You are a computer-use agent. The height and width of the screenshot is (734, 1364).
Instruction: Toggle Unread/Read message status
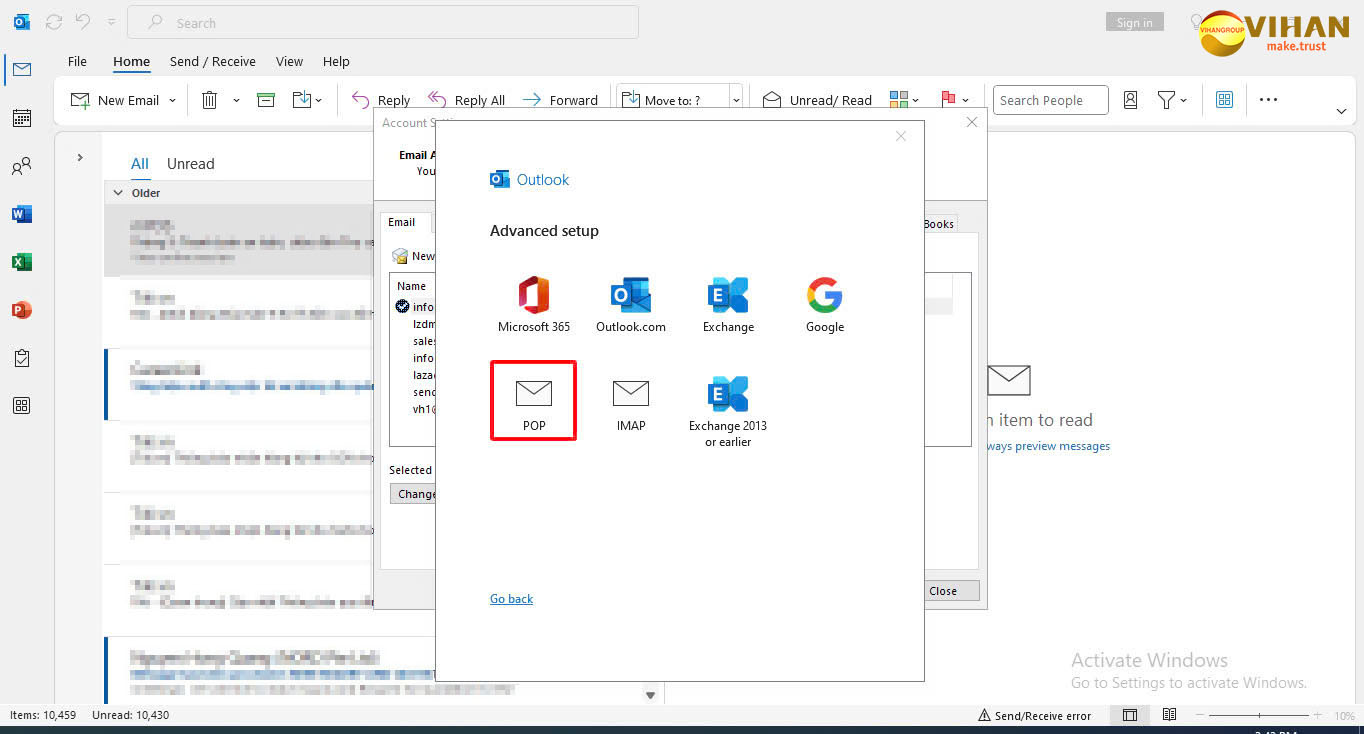[x=817, y=100]
